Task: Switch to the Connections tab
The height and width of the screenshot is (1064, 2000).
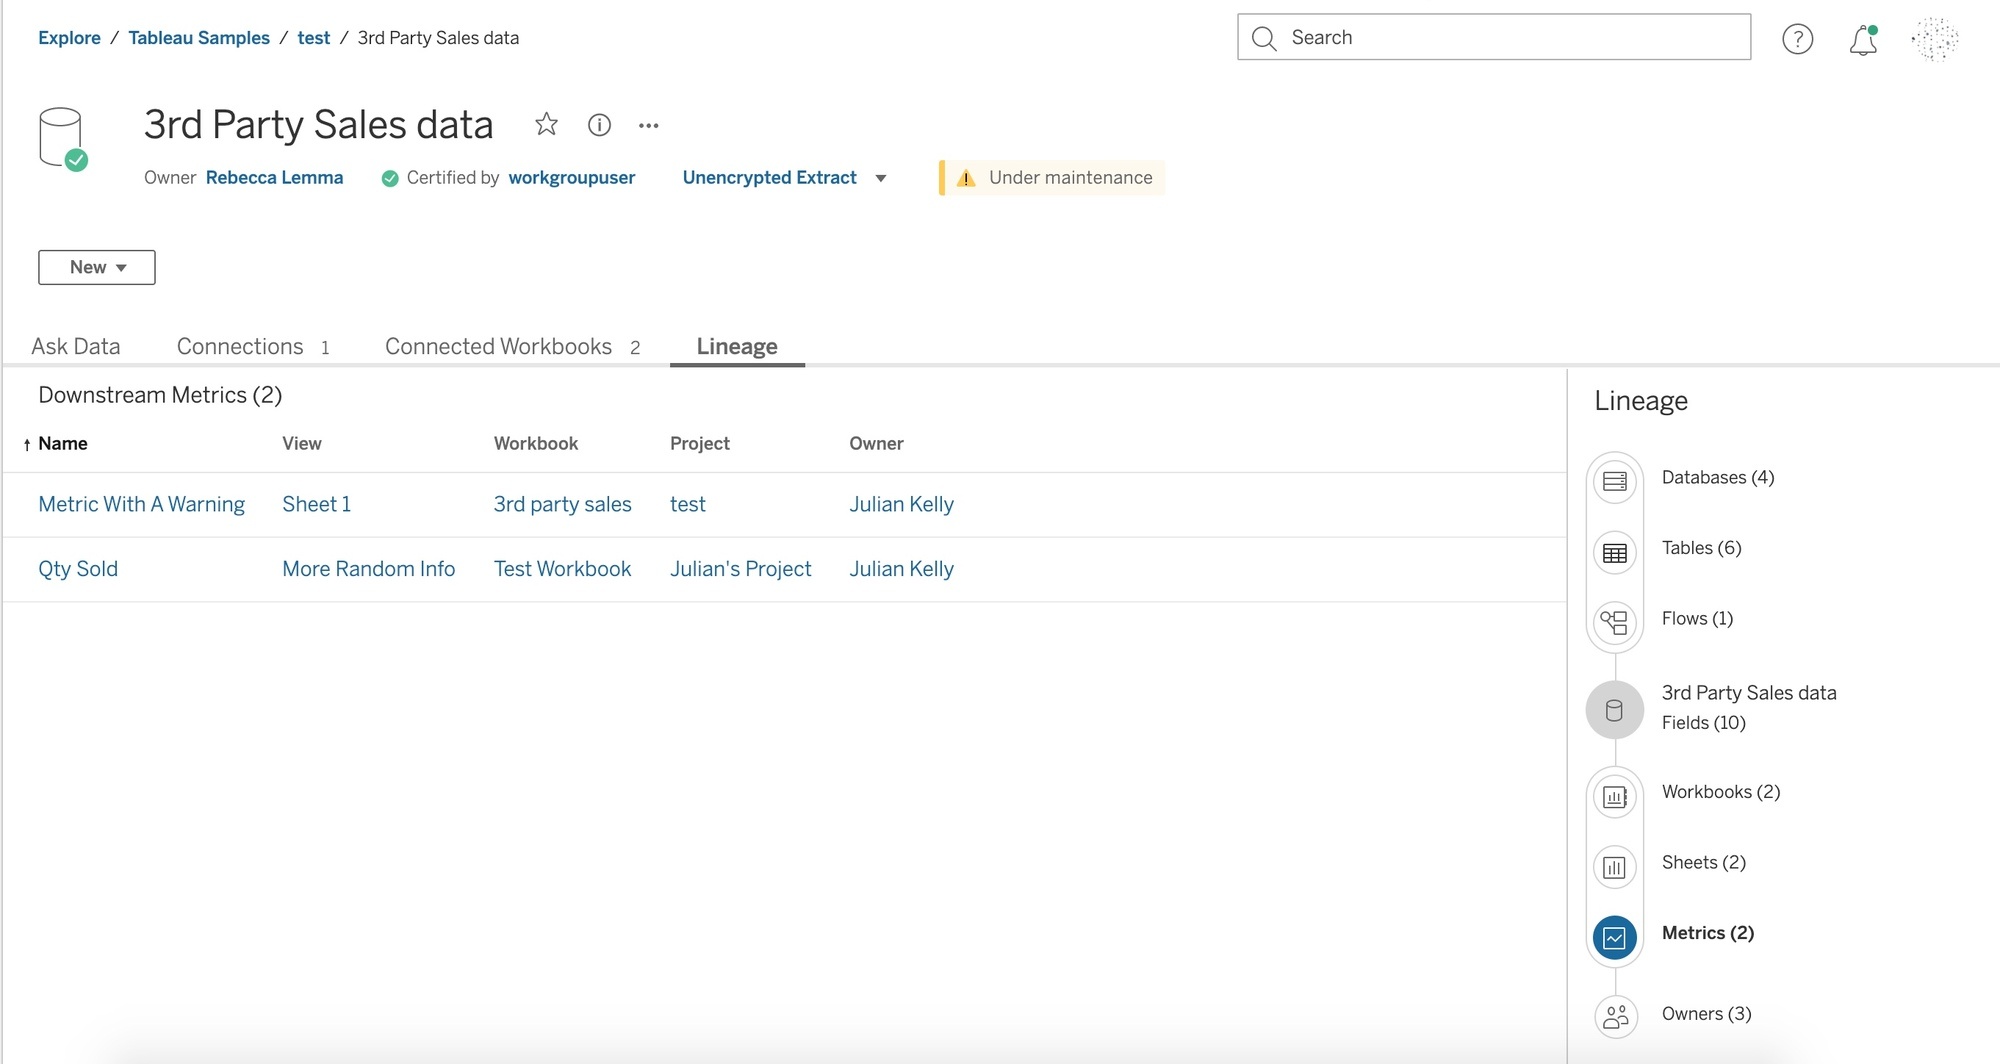Action: click(253, 346)
